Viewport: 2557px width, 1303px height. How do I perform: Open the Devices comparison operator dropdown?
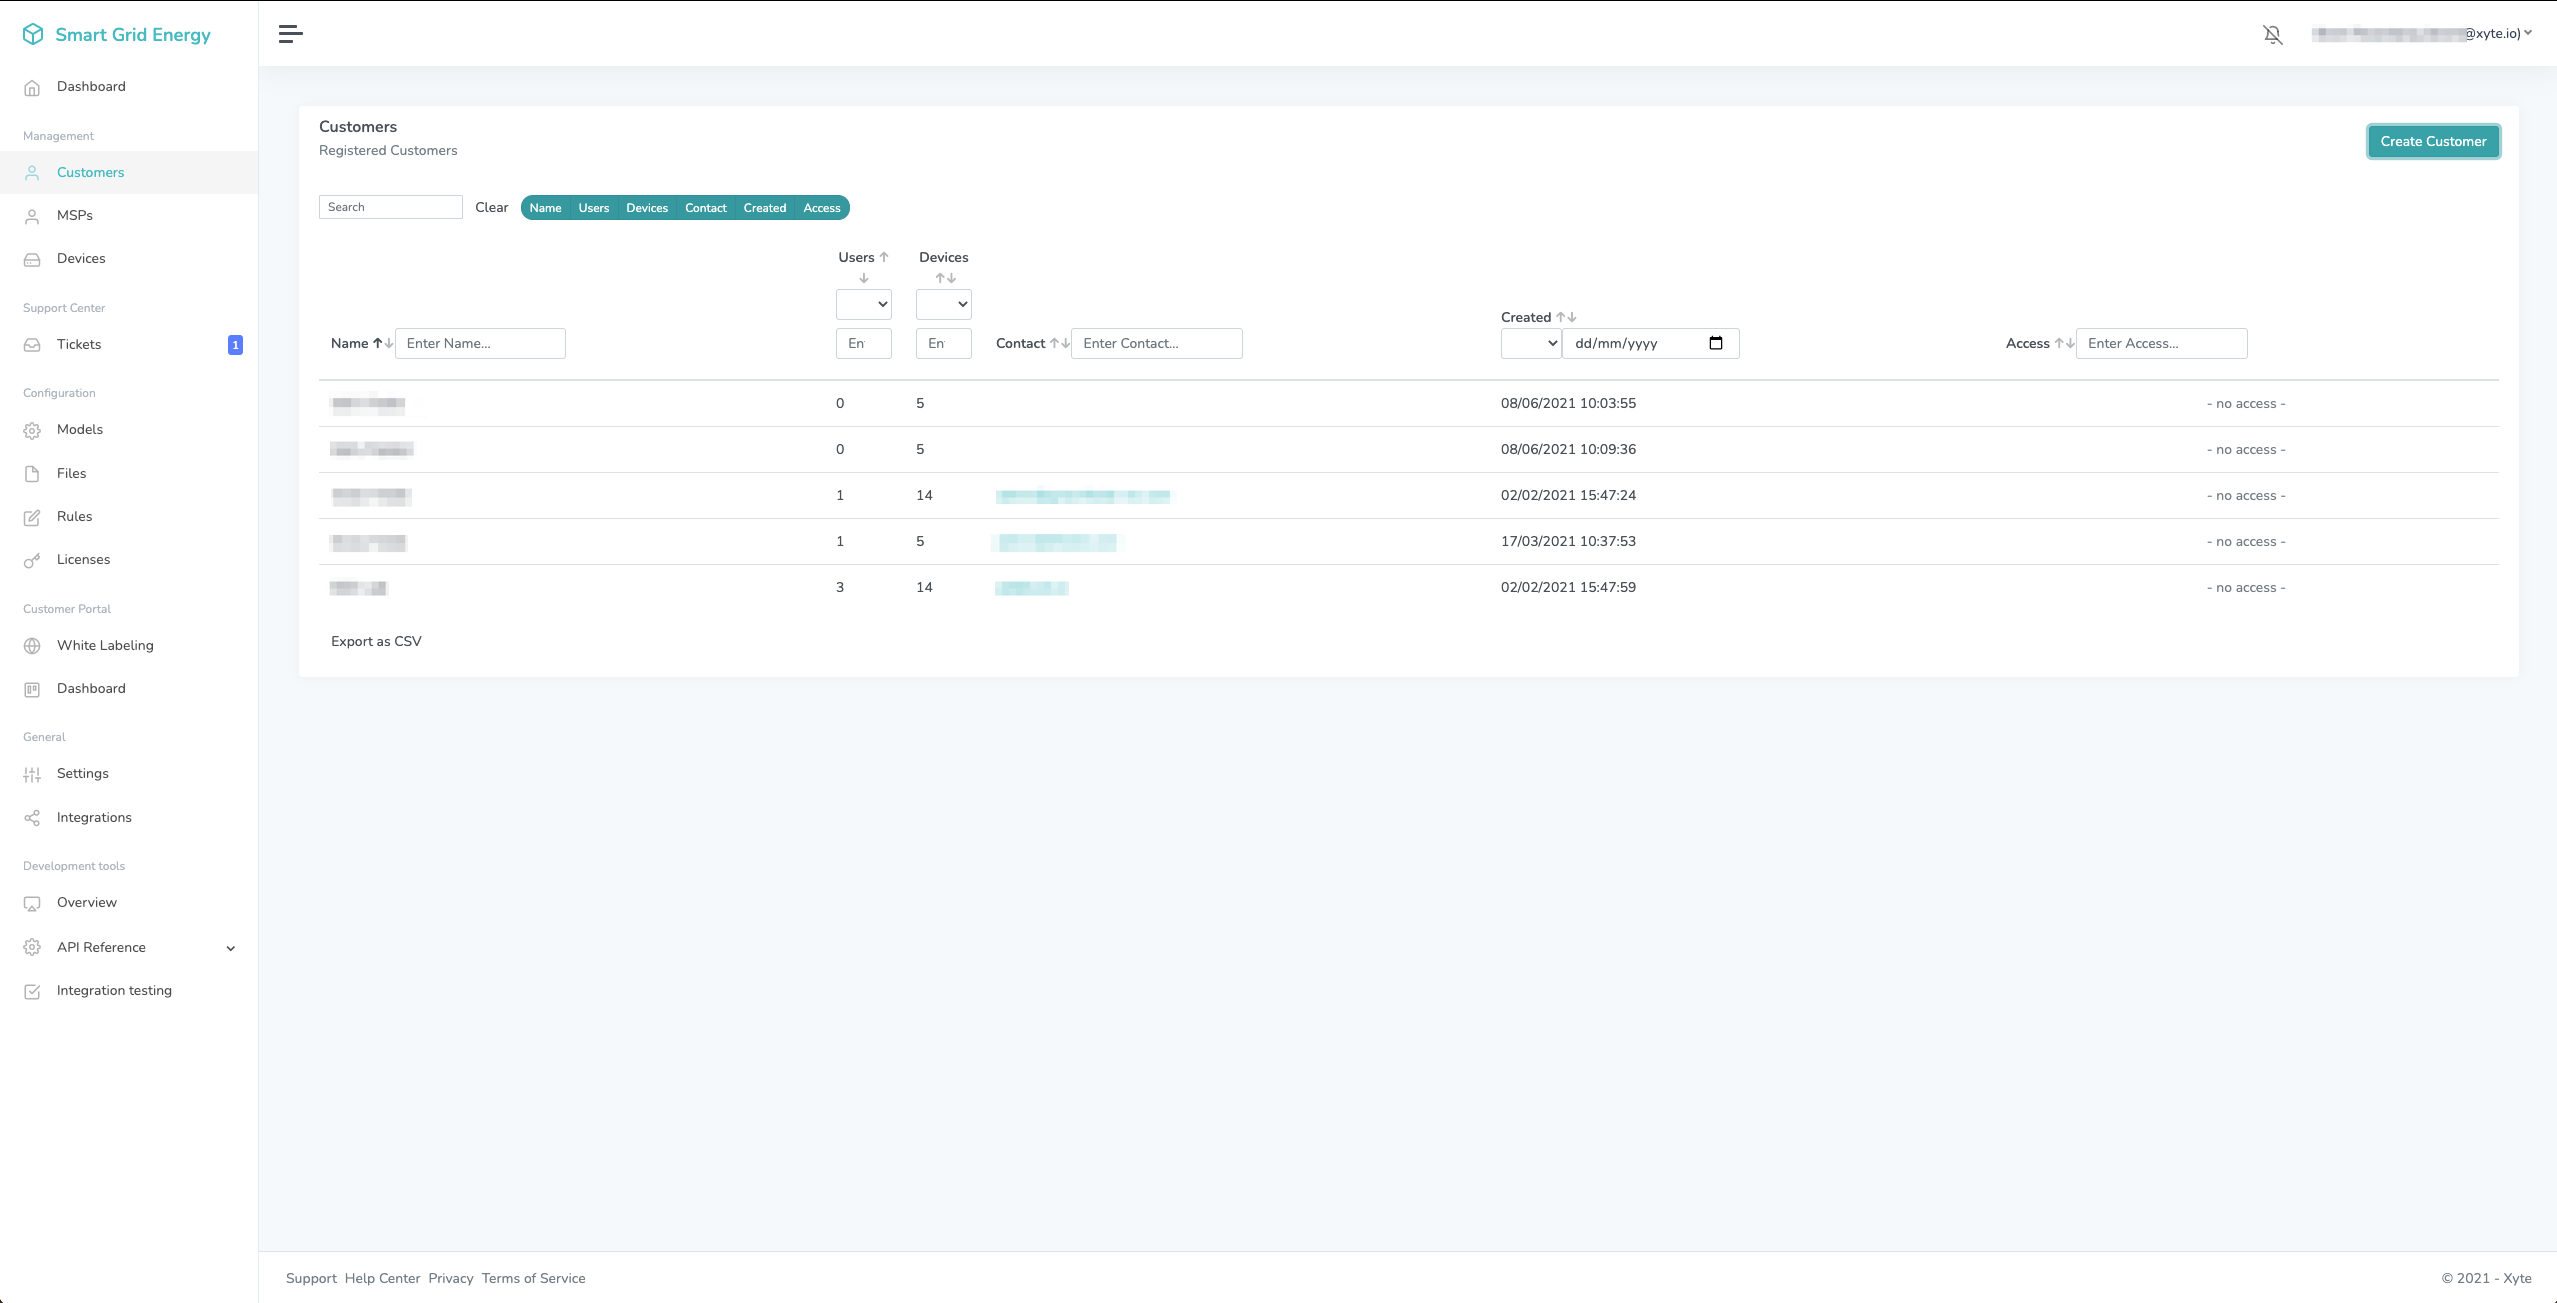(943, 304)
